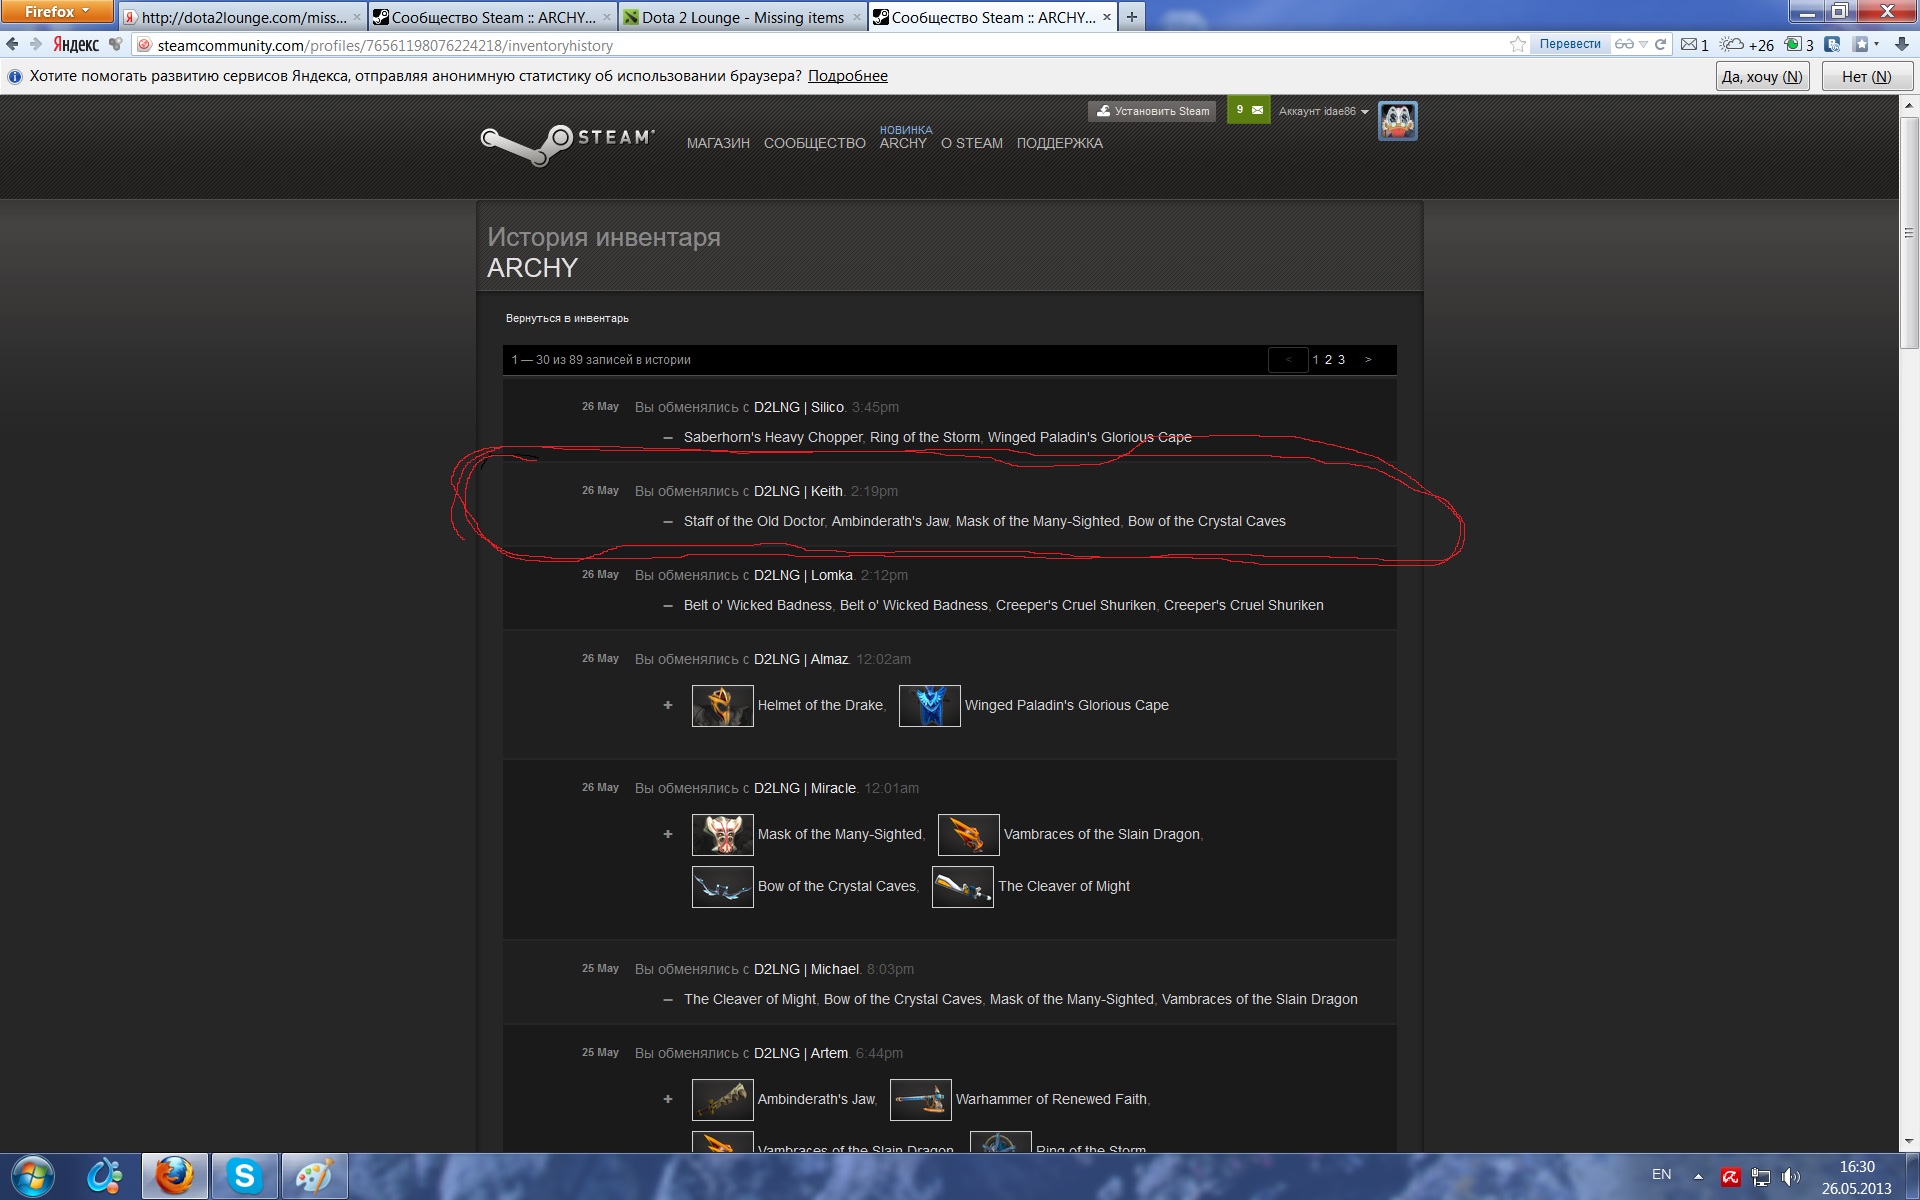Click the next page arrow in pagination

pyautogui.click(x=1368, y=360)
